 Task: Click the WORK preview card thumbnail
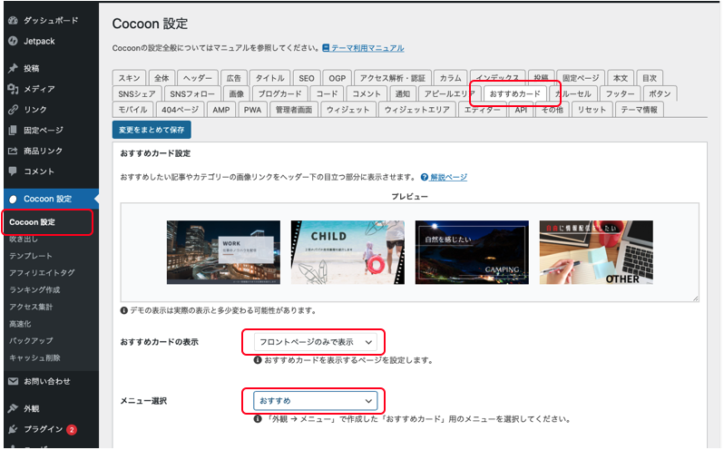tap(223, 252)
